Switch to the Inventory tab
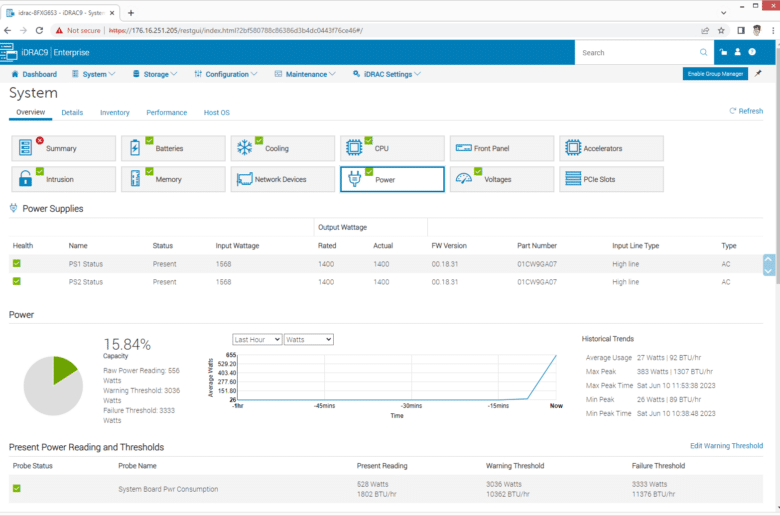Image resolution: width=780 pixels, height=516 pixels. pos(114,112)
